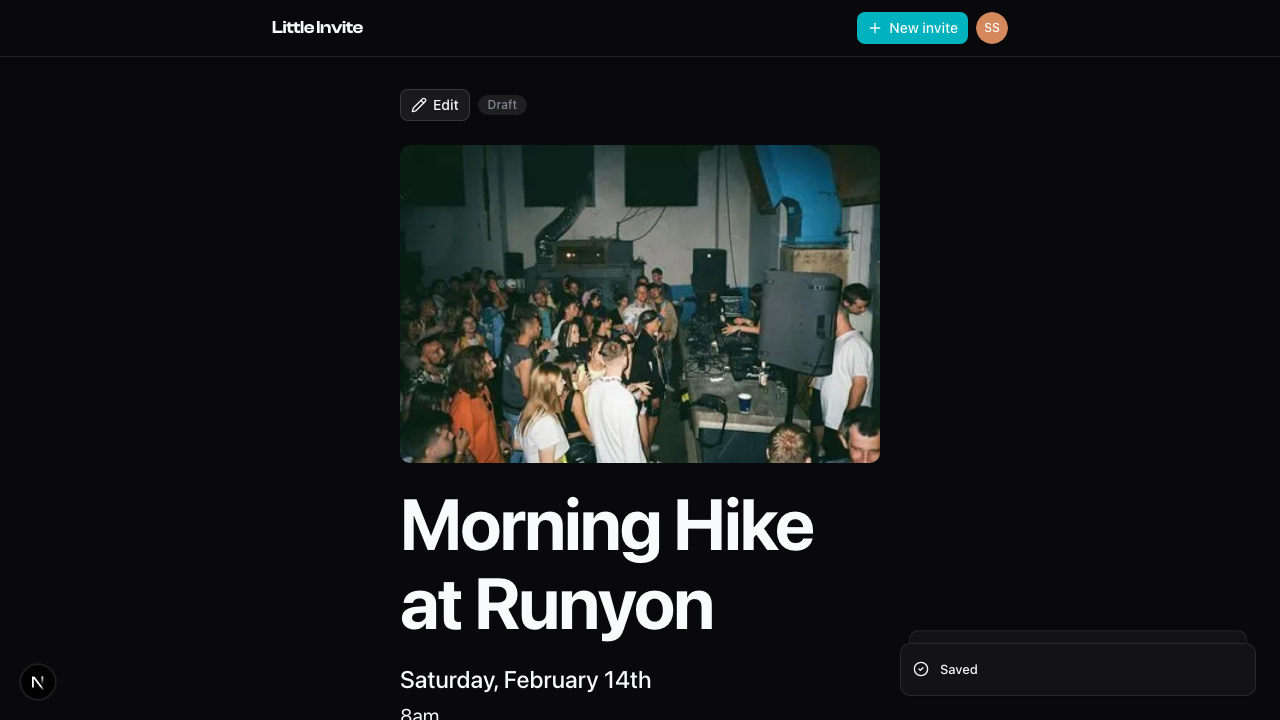Open the SS user avatar menu
The height and width of the screenshot is (720, 1280).
point(992,28)
